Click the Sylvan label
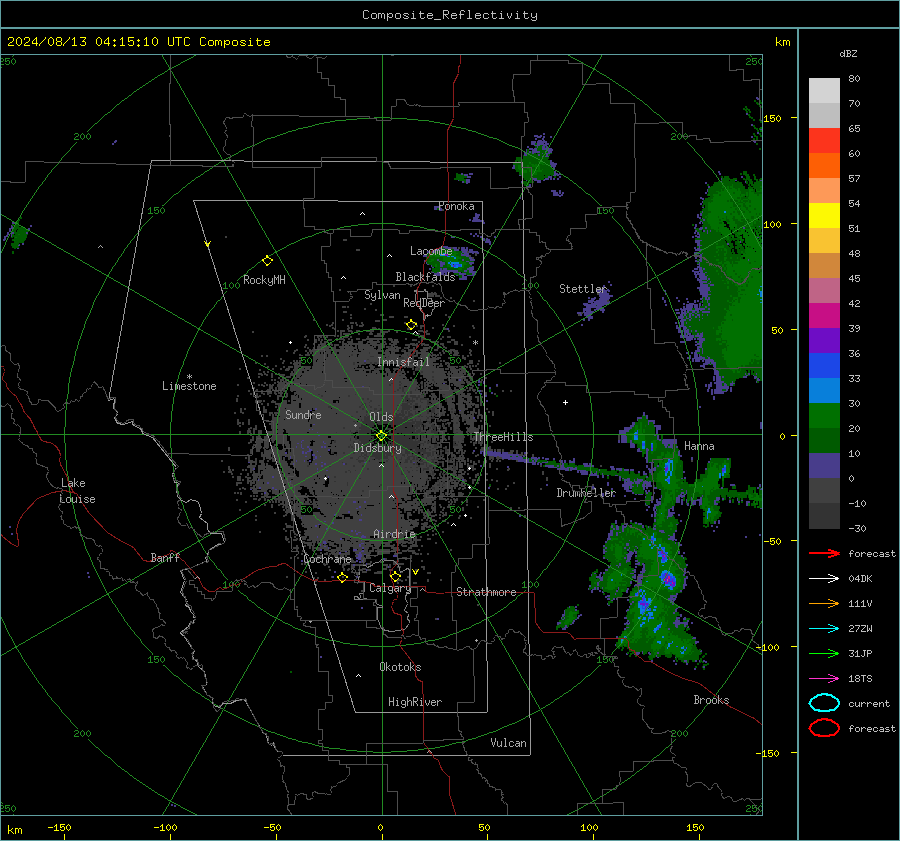The image size is (900, 841). coord(382,295)
